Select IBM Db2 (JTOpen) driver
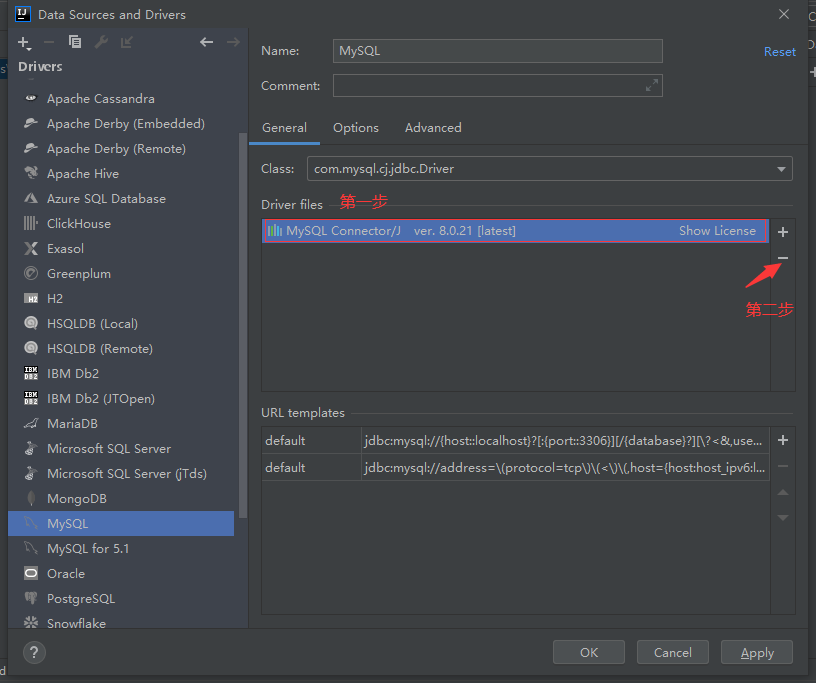This screenshot has height=683, width=816. (121, 398)
